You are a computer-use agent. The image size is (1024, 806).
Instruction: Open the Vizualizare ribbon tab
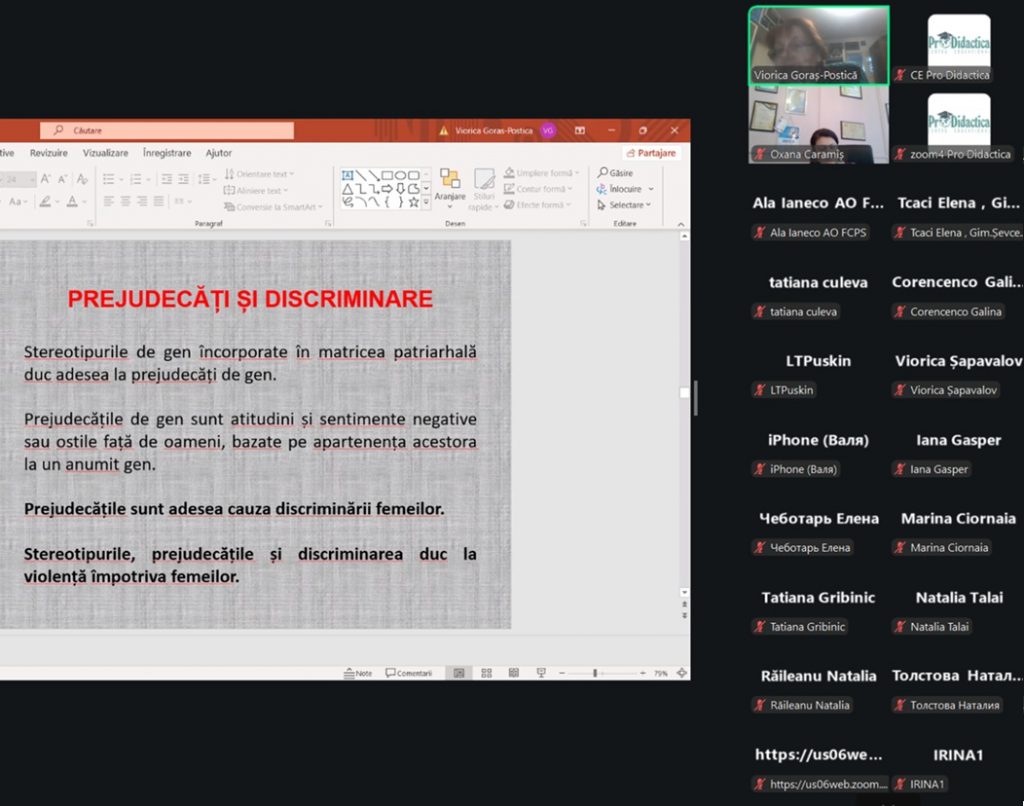click(x=105, y=153)
